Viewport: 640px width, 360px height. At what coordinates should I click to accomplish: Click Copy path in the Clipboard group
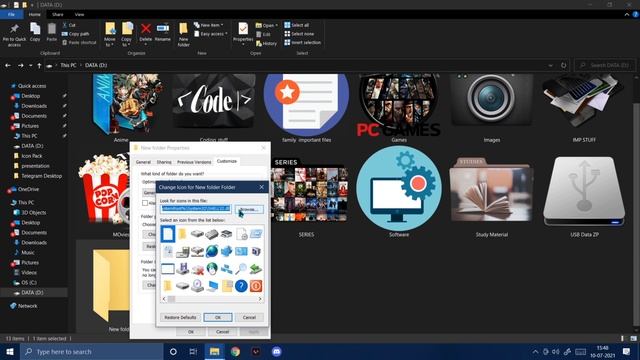tap(76, 34)
